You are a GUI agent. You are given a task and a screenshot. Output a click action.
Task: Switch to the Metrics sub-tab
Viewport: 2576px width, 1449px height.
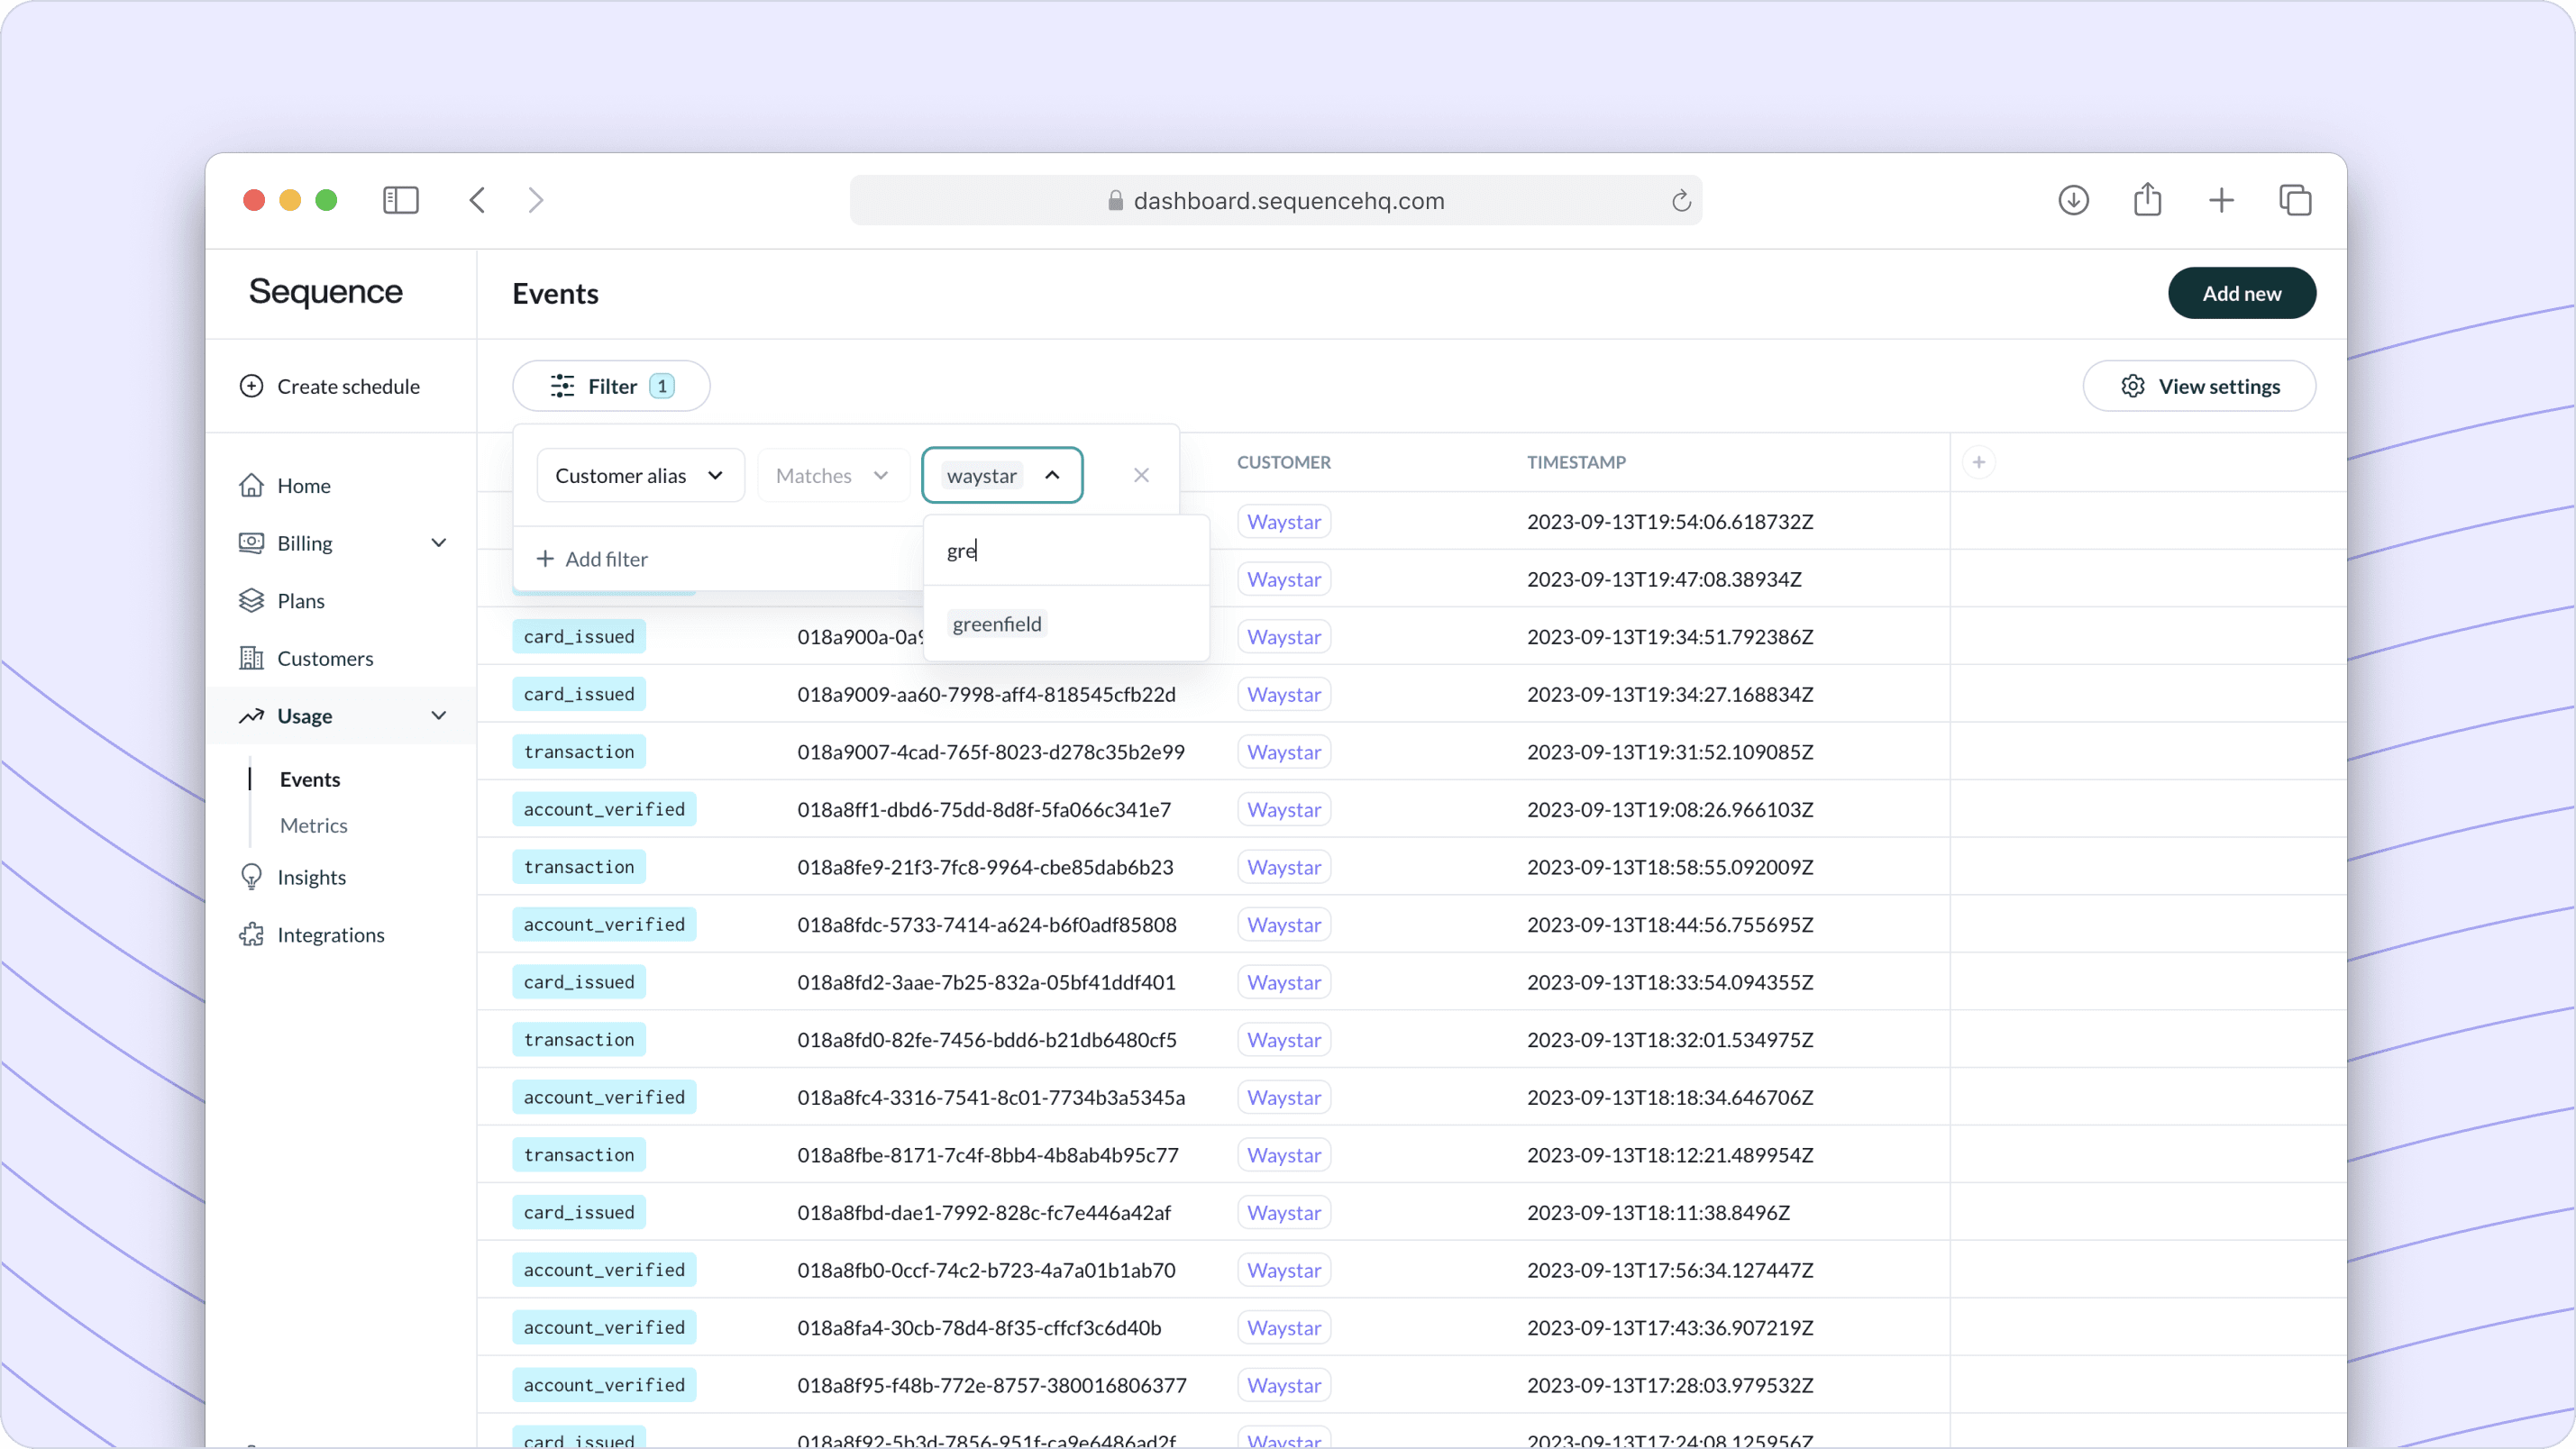pyautogui.click(x=313, y=825)
